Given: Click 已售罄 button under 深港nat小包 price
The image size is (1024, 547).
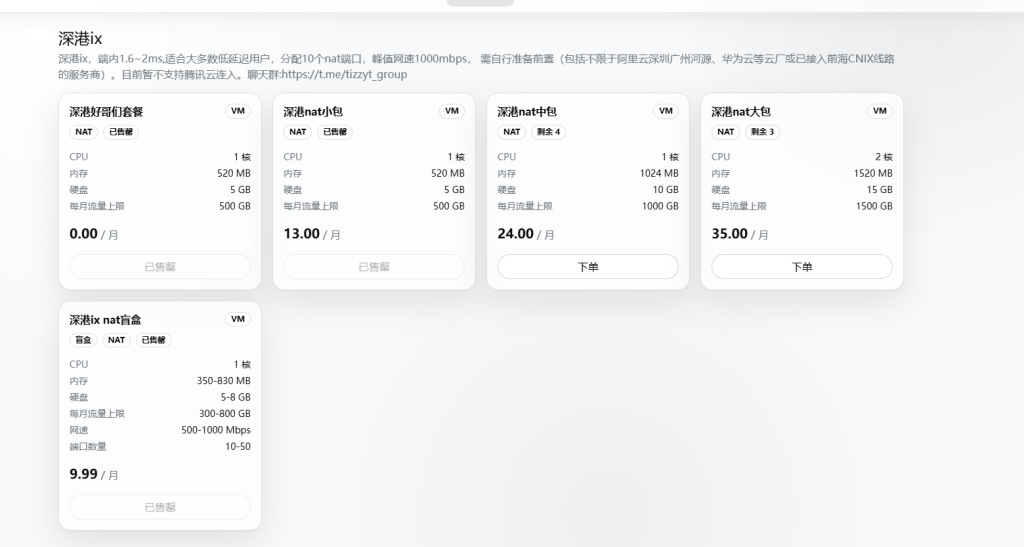Looking at the screenshot, I should [x=374, y=267].
